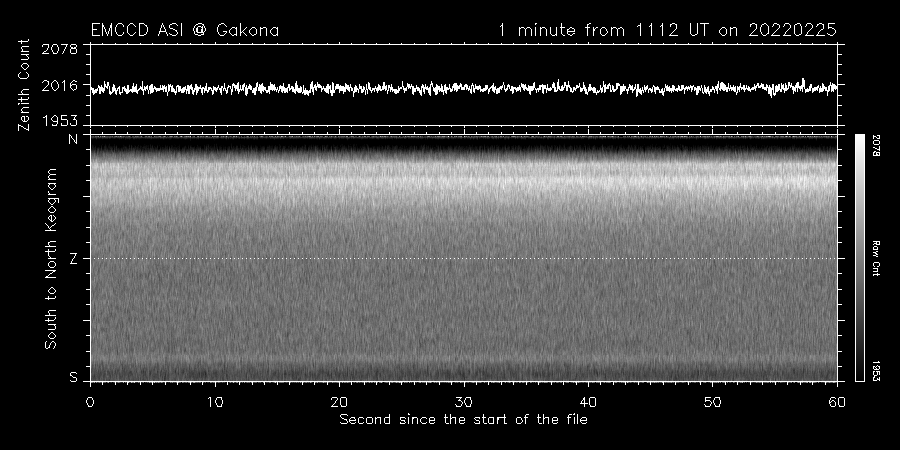Click the grayscale colorbar beside the keogram
Image resolution: width=900 pixels, height=450 pixels.
(x=860, y=258)
